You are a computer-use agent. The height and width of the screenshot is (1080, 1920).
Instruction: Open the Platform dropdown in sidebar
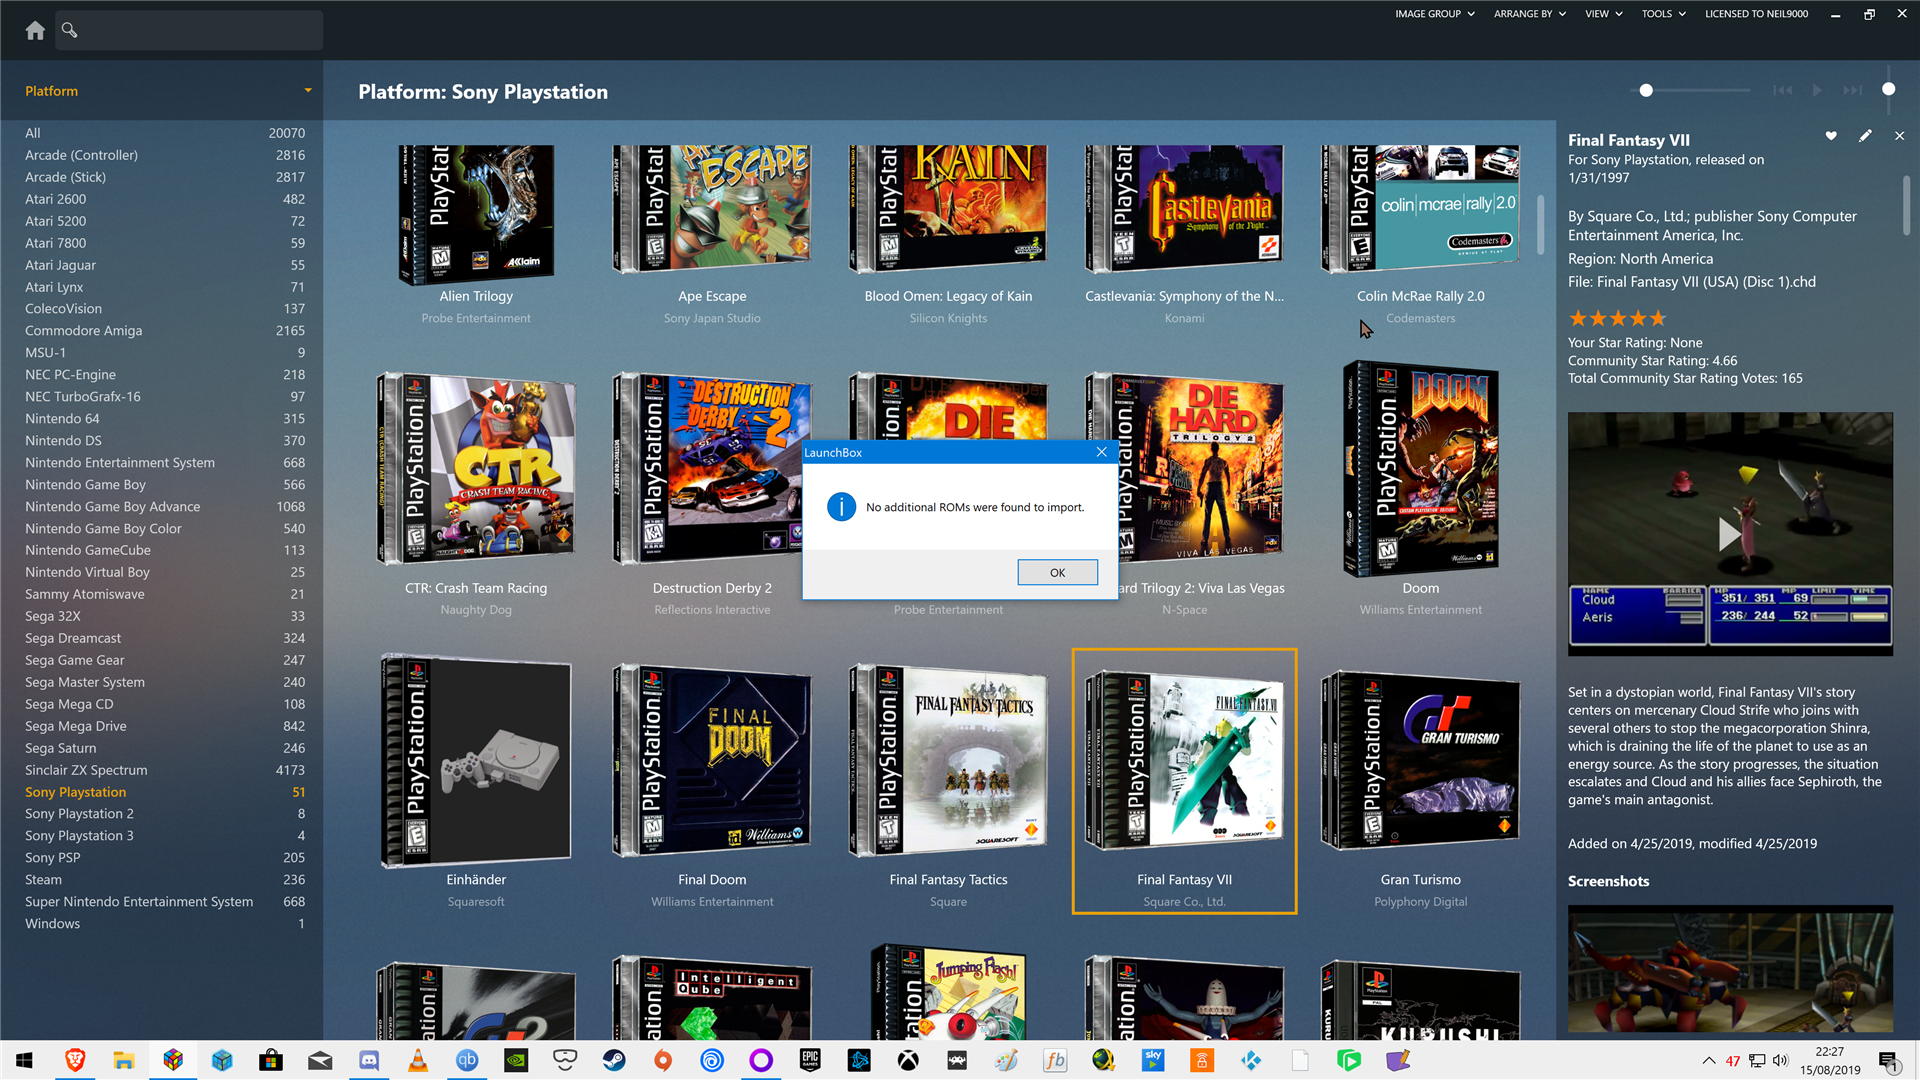308,91
